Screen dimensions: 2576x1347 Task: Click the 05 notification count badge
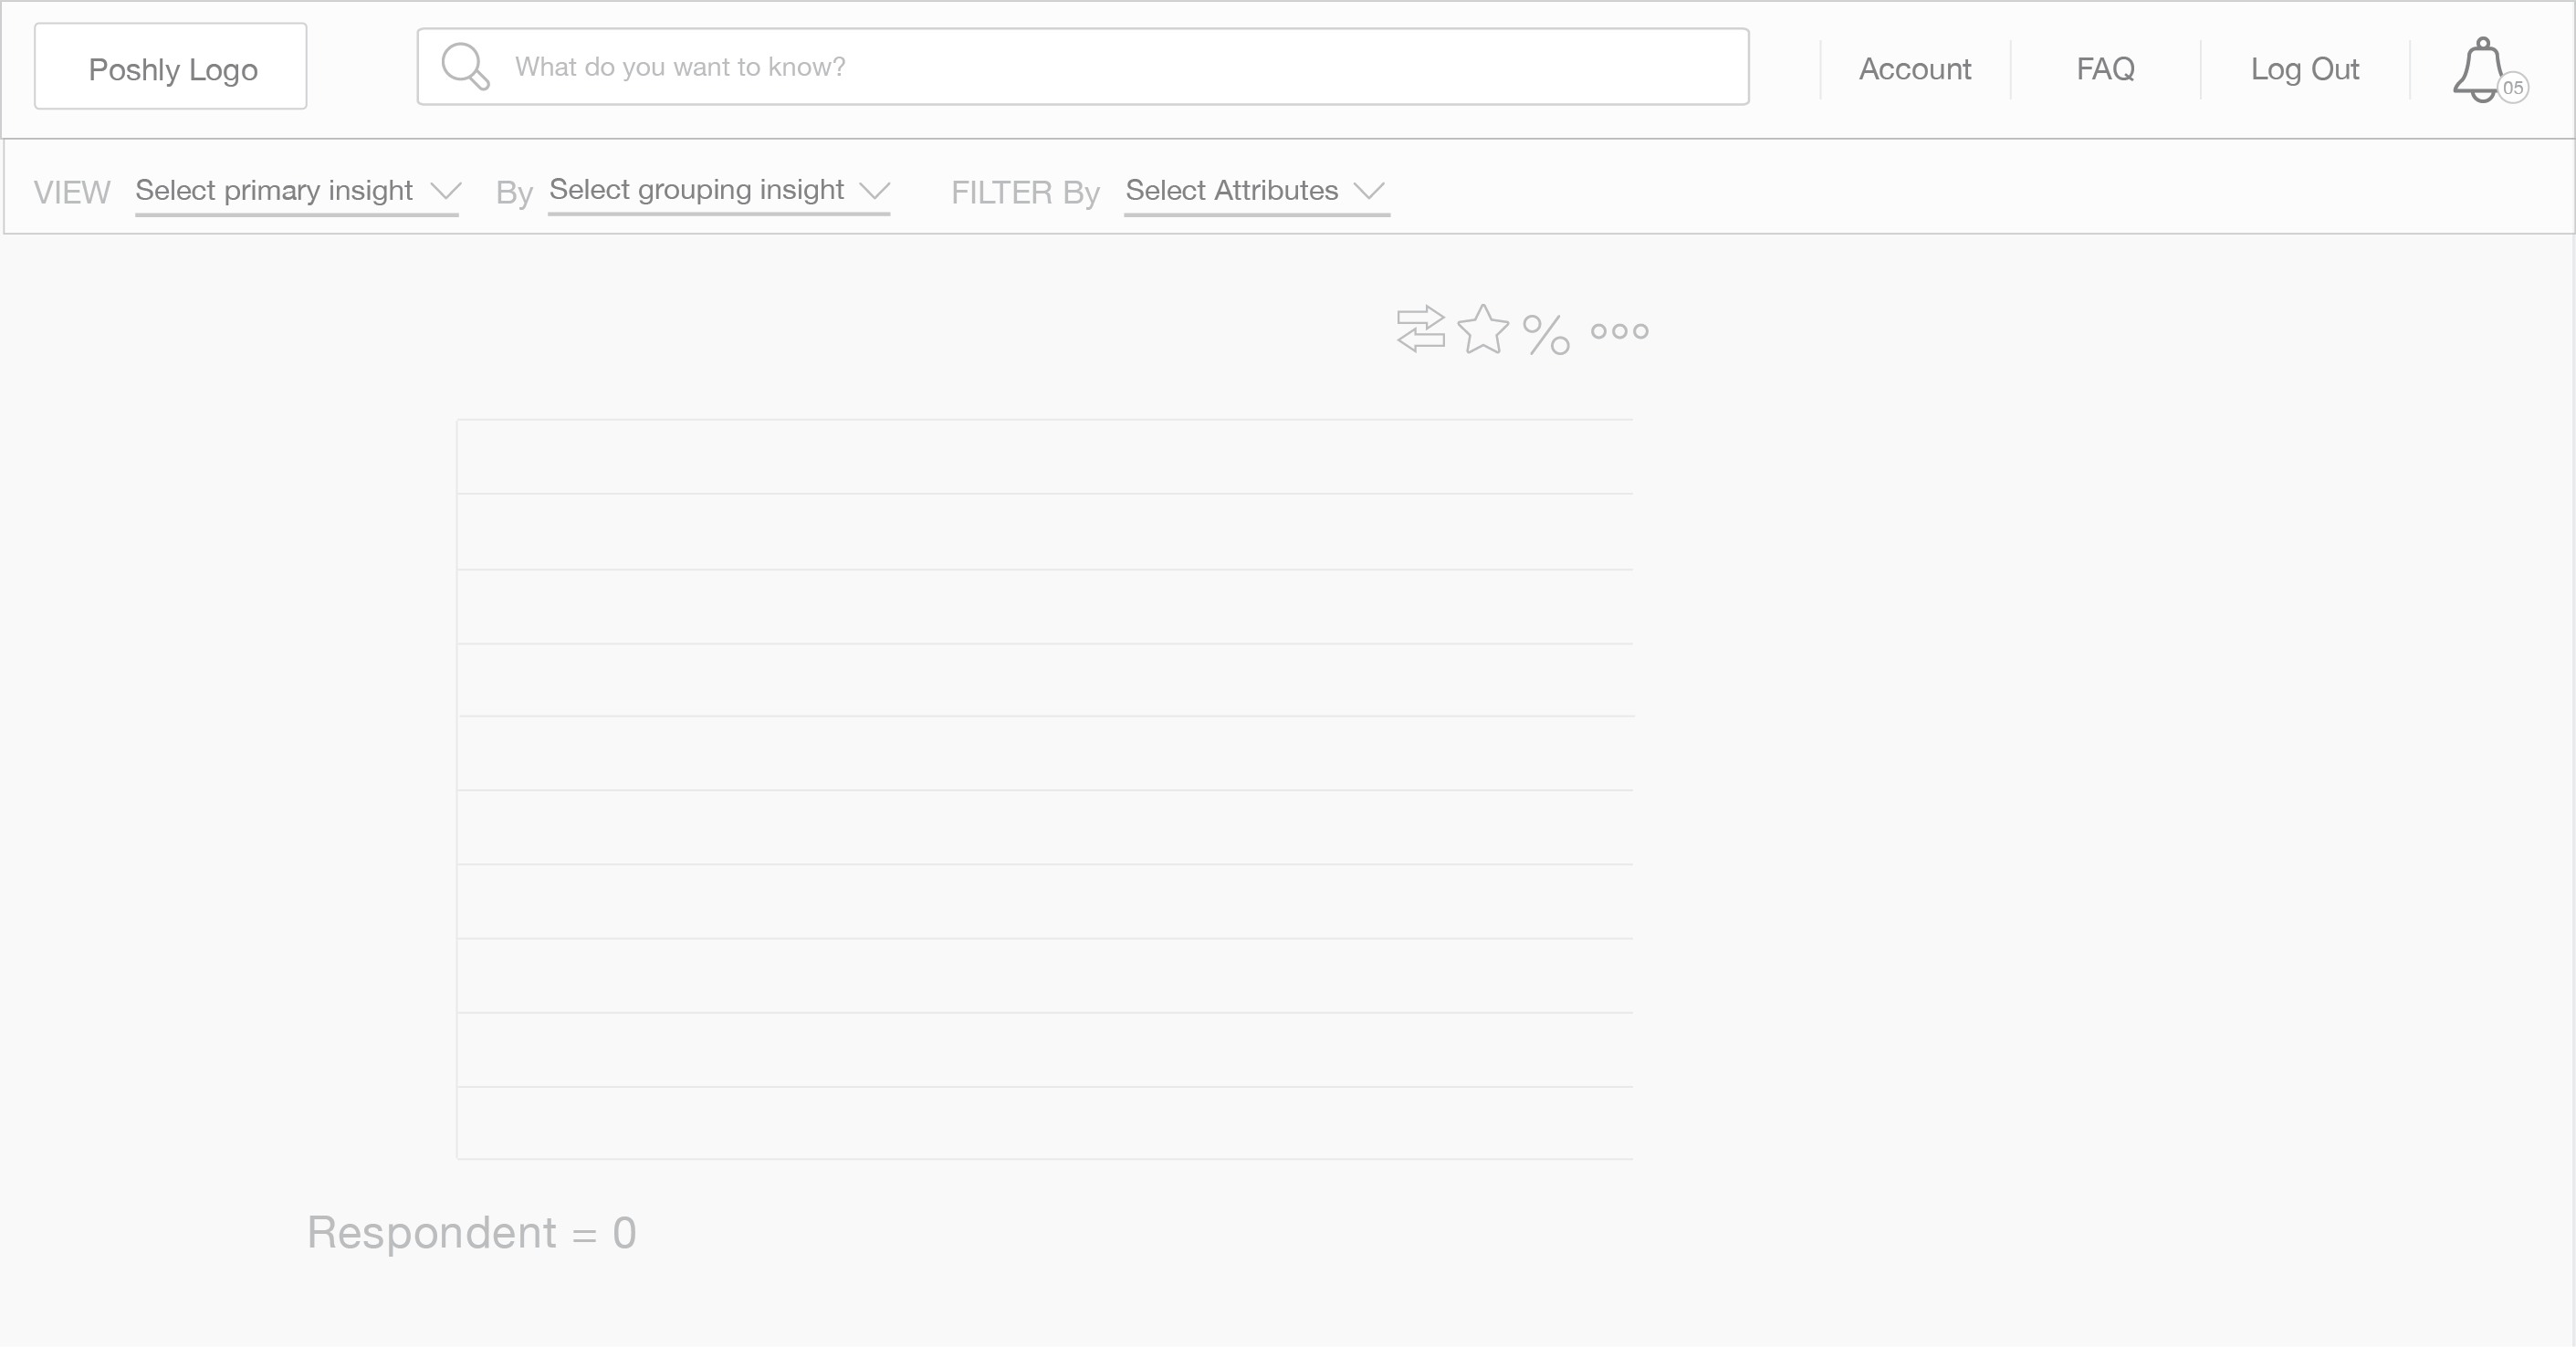click(2513, 88)
